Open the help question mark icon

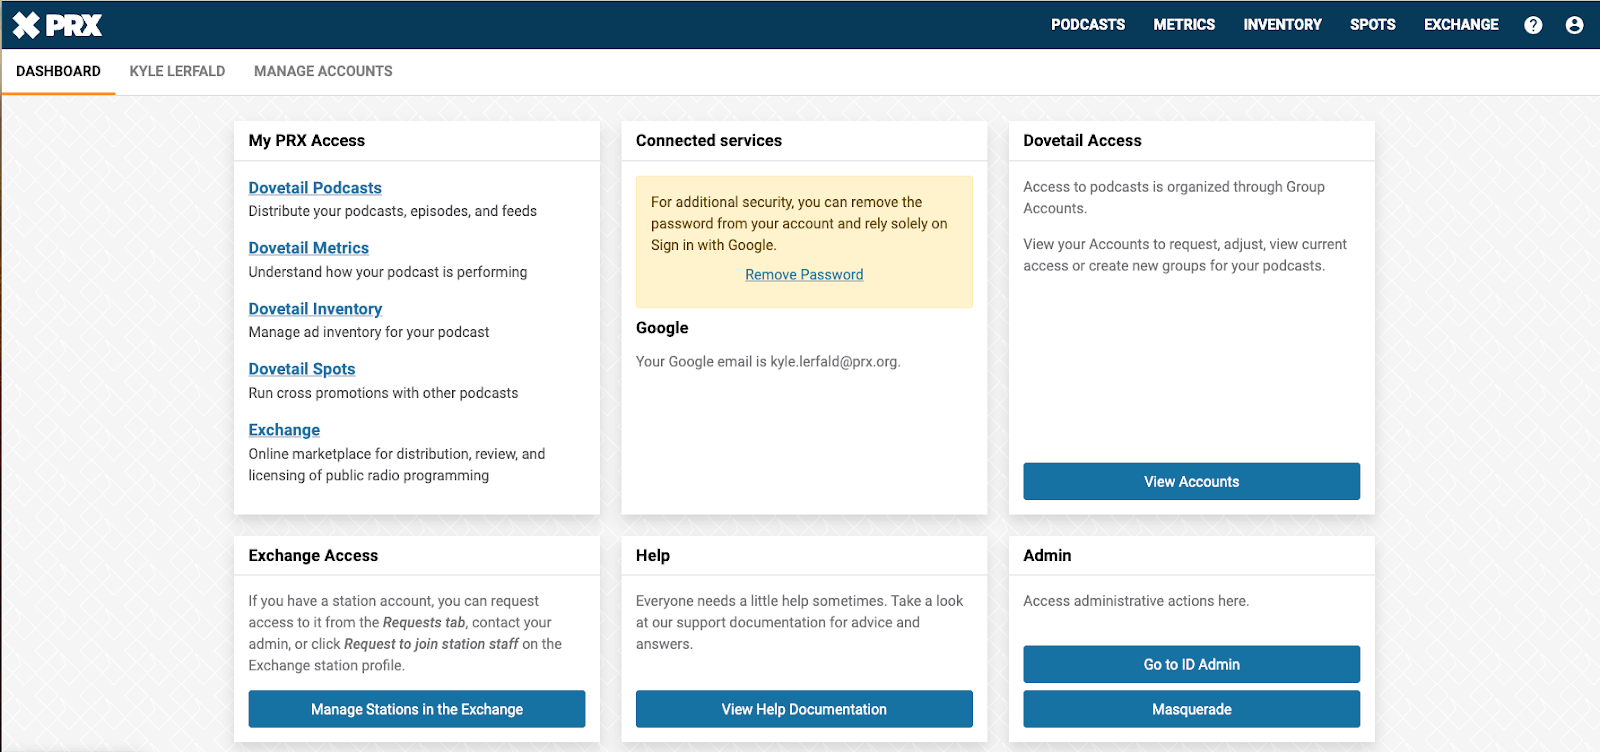[1533, 25]
